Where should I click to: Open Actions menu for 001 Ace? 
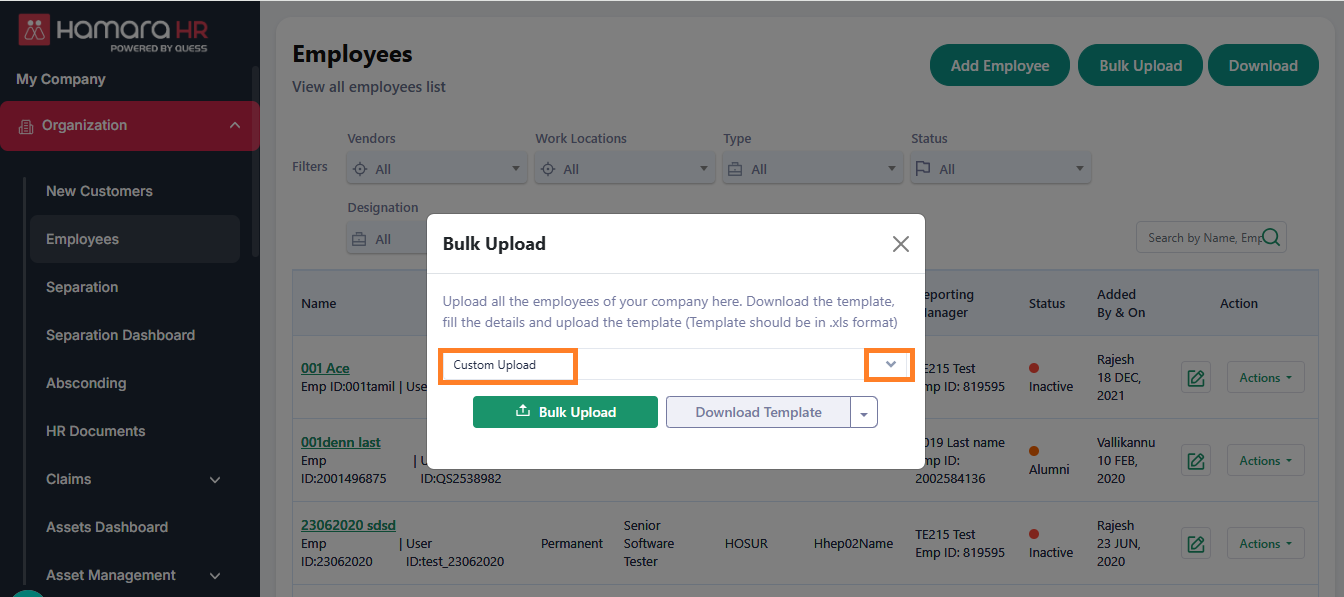click(1265, 378)
